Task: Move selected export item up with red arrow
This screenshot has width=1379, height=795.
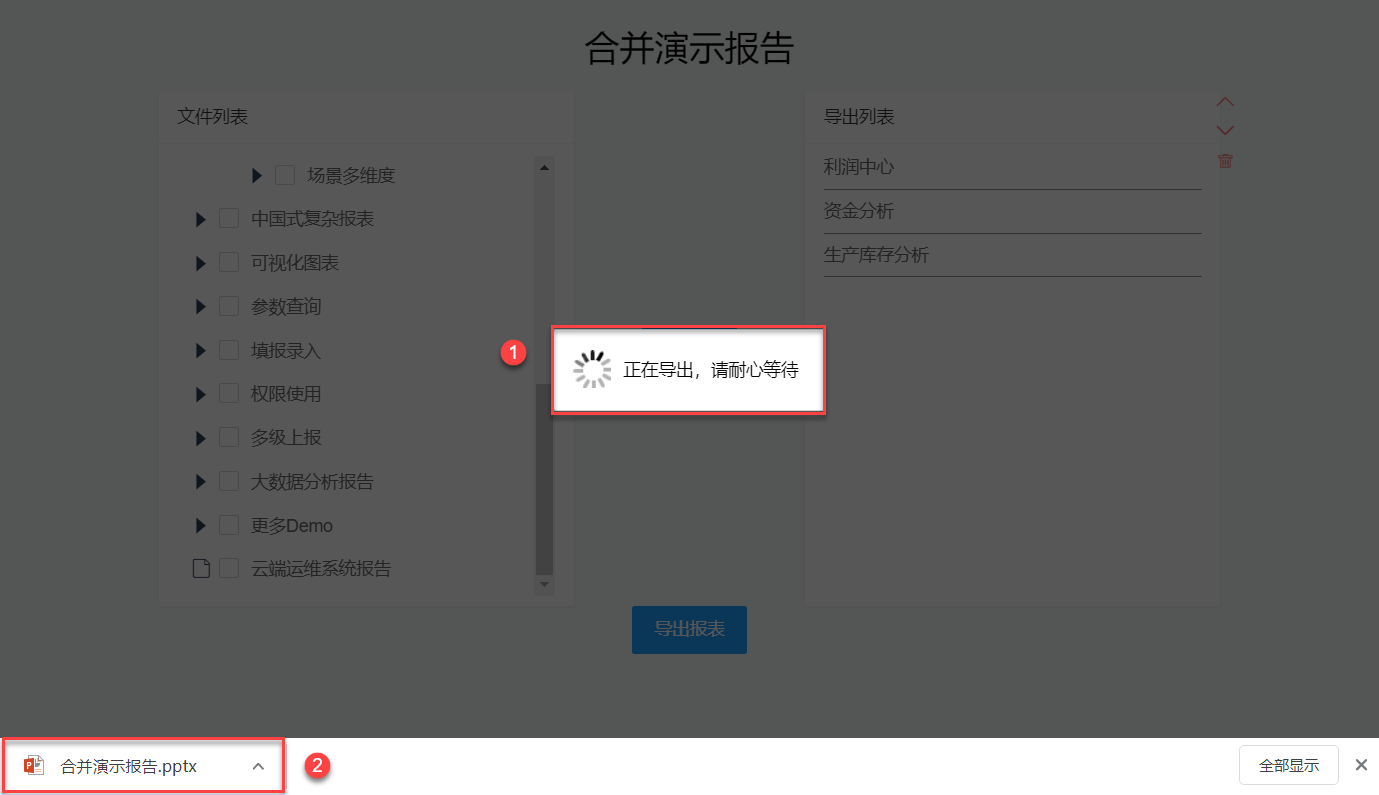Action: 1225,102
